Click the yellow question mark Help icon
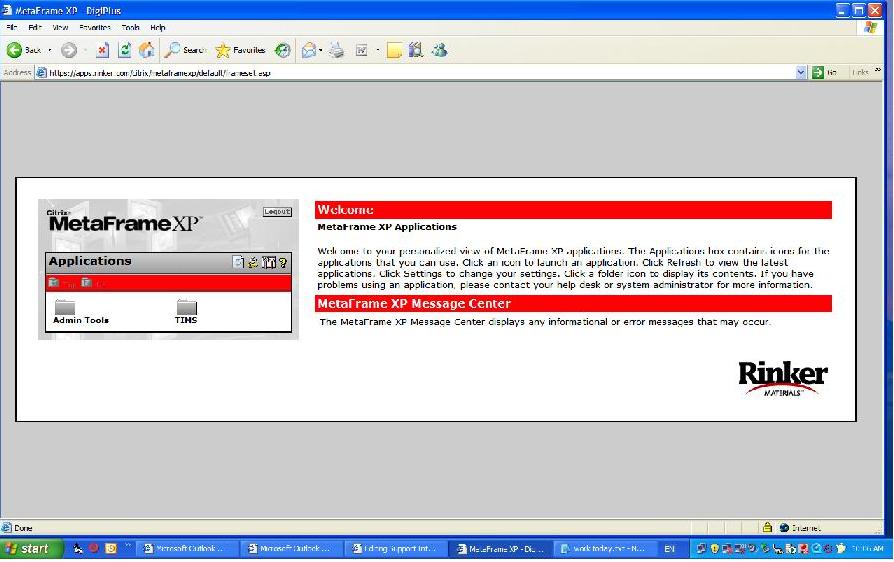894x562 pixels. [283, 262]
